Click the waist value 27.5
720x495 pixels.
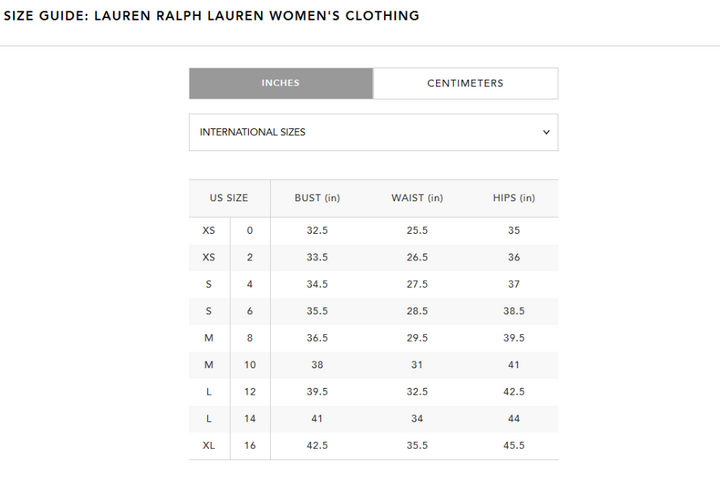tap(417, 284)
